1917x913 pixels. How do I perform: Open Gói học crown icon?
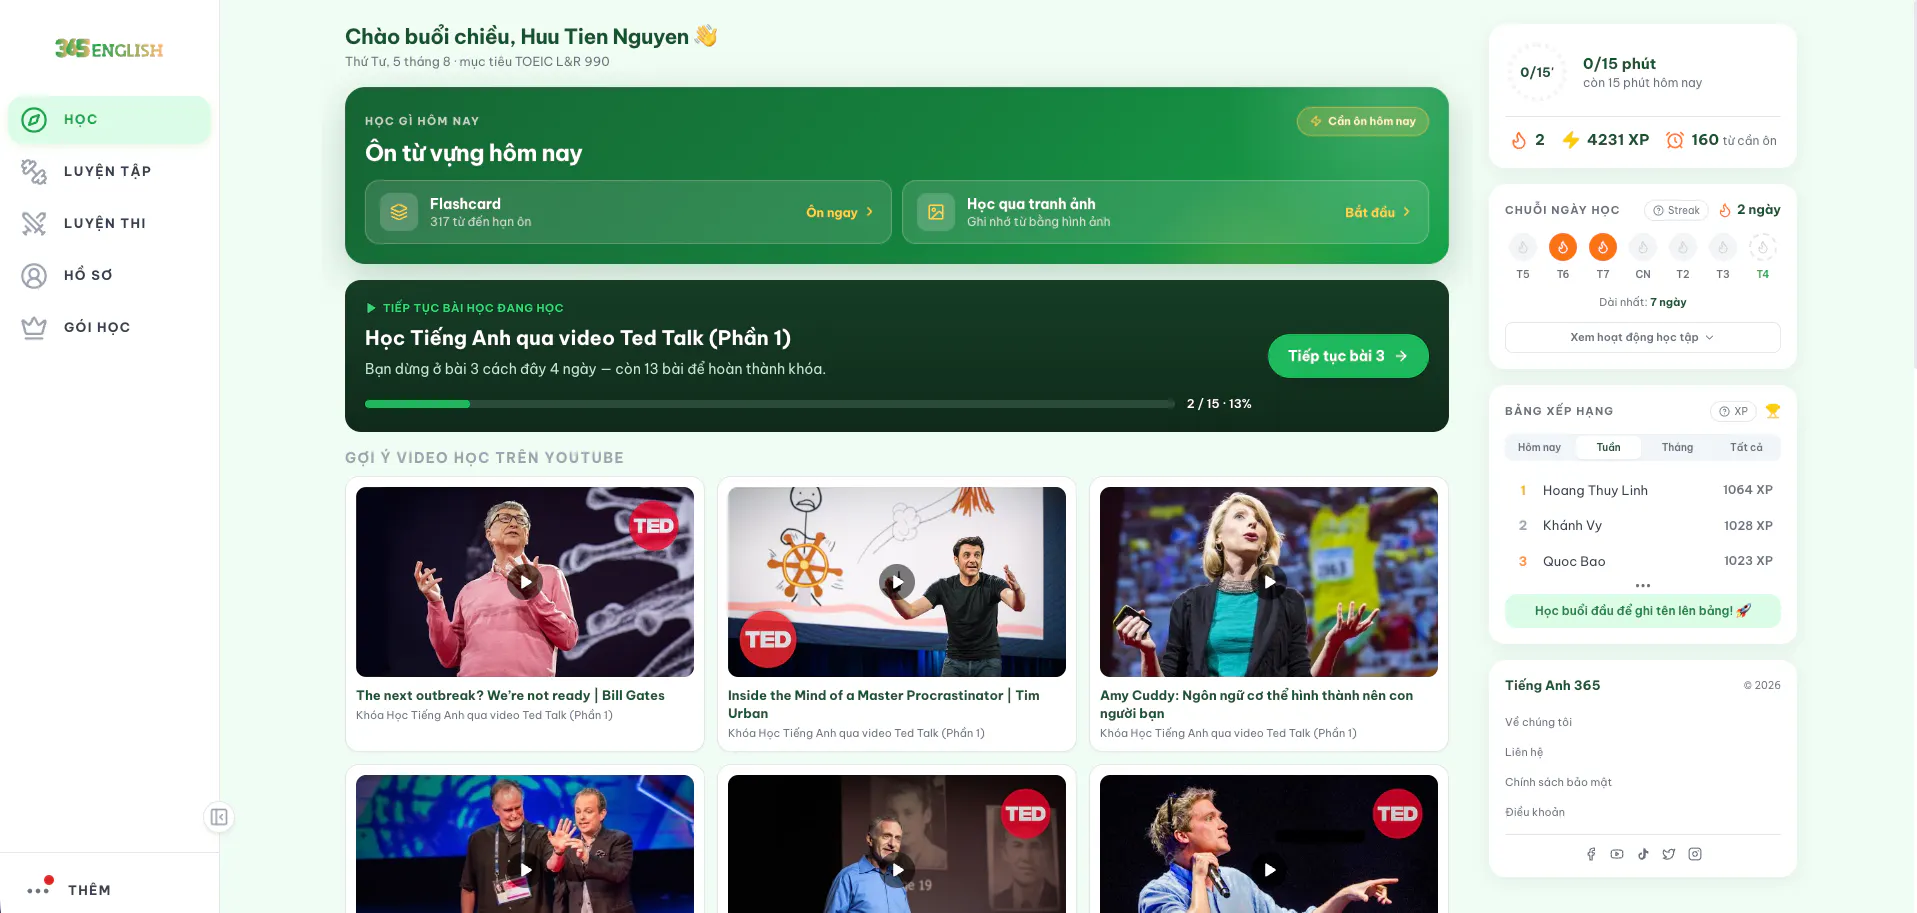[34, 328]
